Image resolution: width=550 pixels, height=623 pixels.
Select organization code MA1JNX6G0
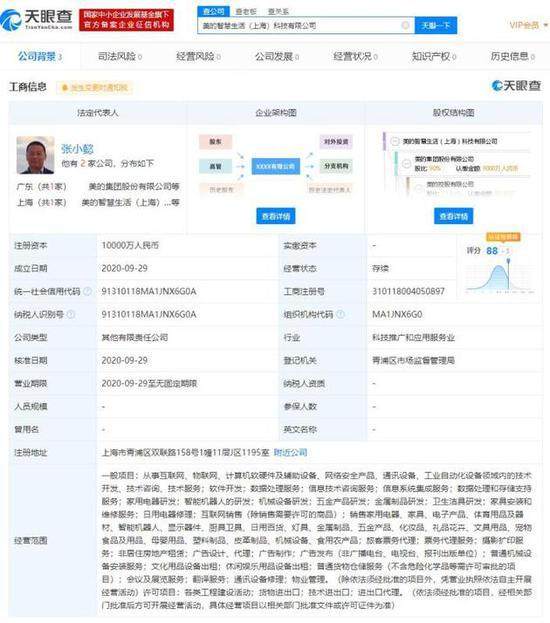pos(397,314)
